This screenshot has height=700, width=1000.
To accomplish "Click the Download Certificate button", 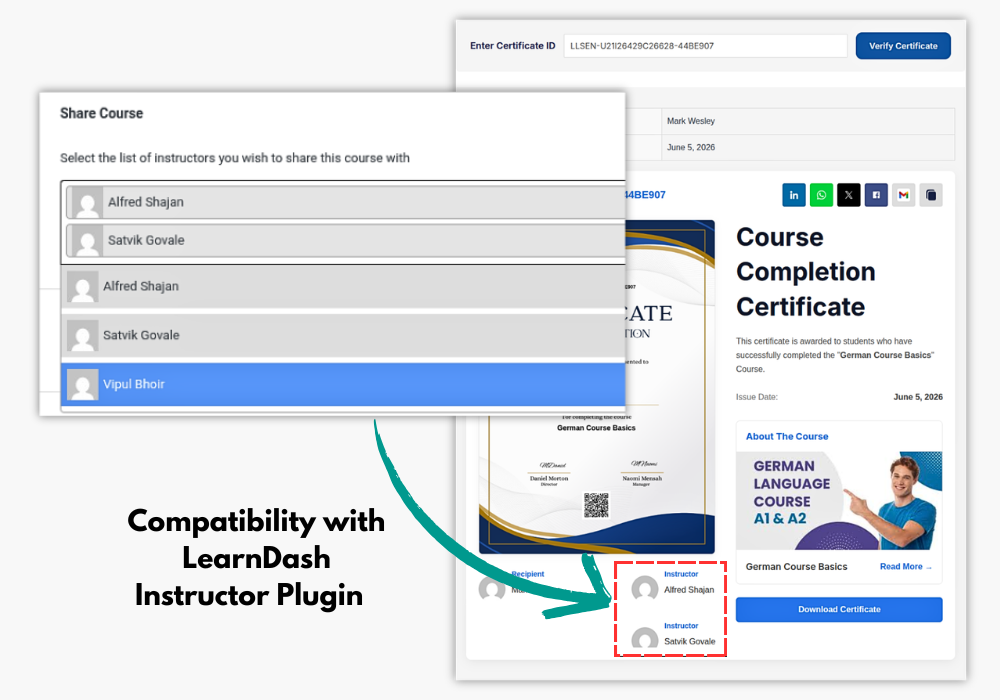I will 839,609.
